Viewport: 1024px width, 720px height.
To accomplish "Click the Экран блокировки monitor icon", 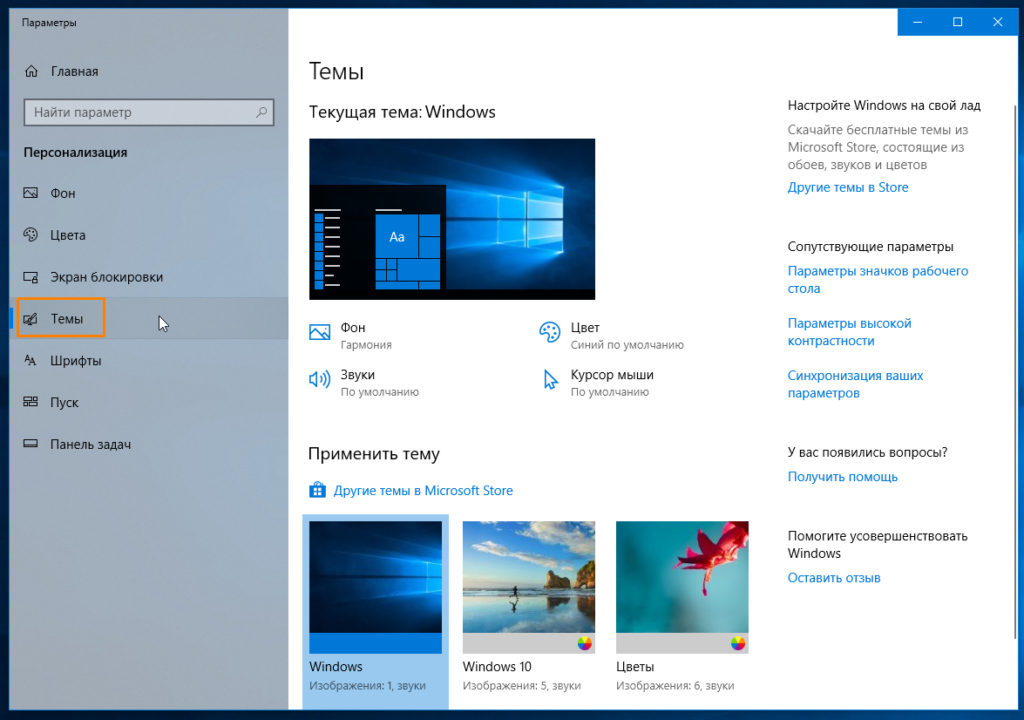I will point(31,277).
